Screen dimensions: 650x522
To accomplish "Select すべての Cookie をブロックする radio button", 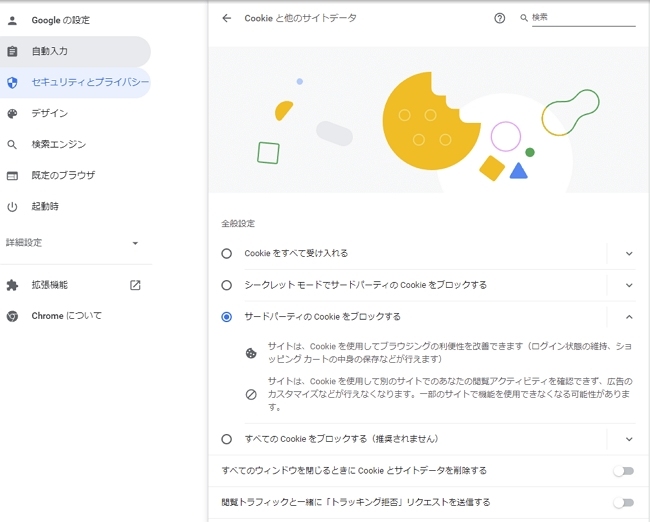I will 226,439.
